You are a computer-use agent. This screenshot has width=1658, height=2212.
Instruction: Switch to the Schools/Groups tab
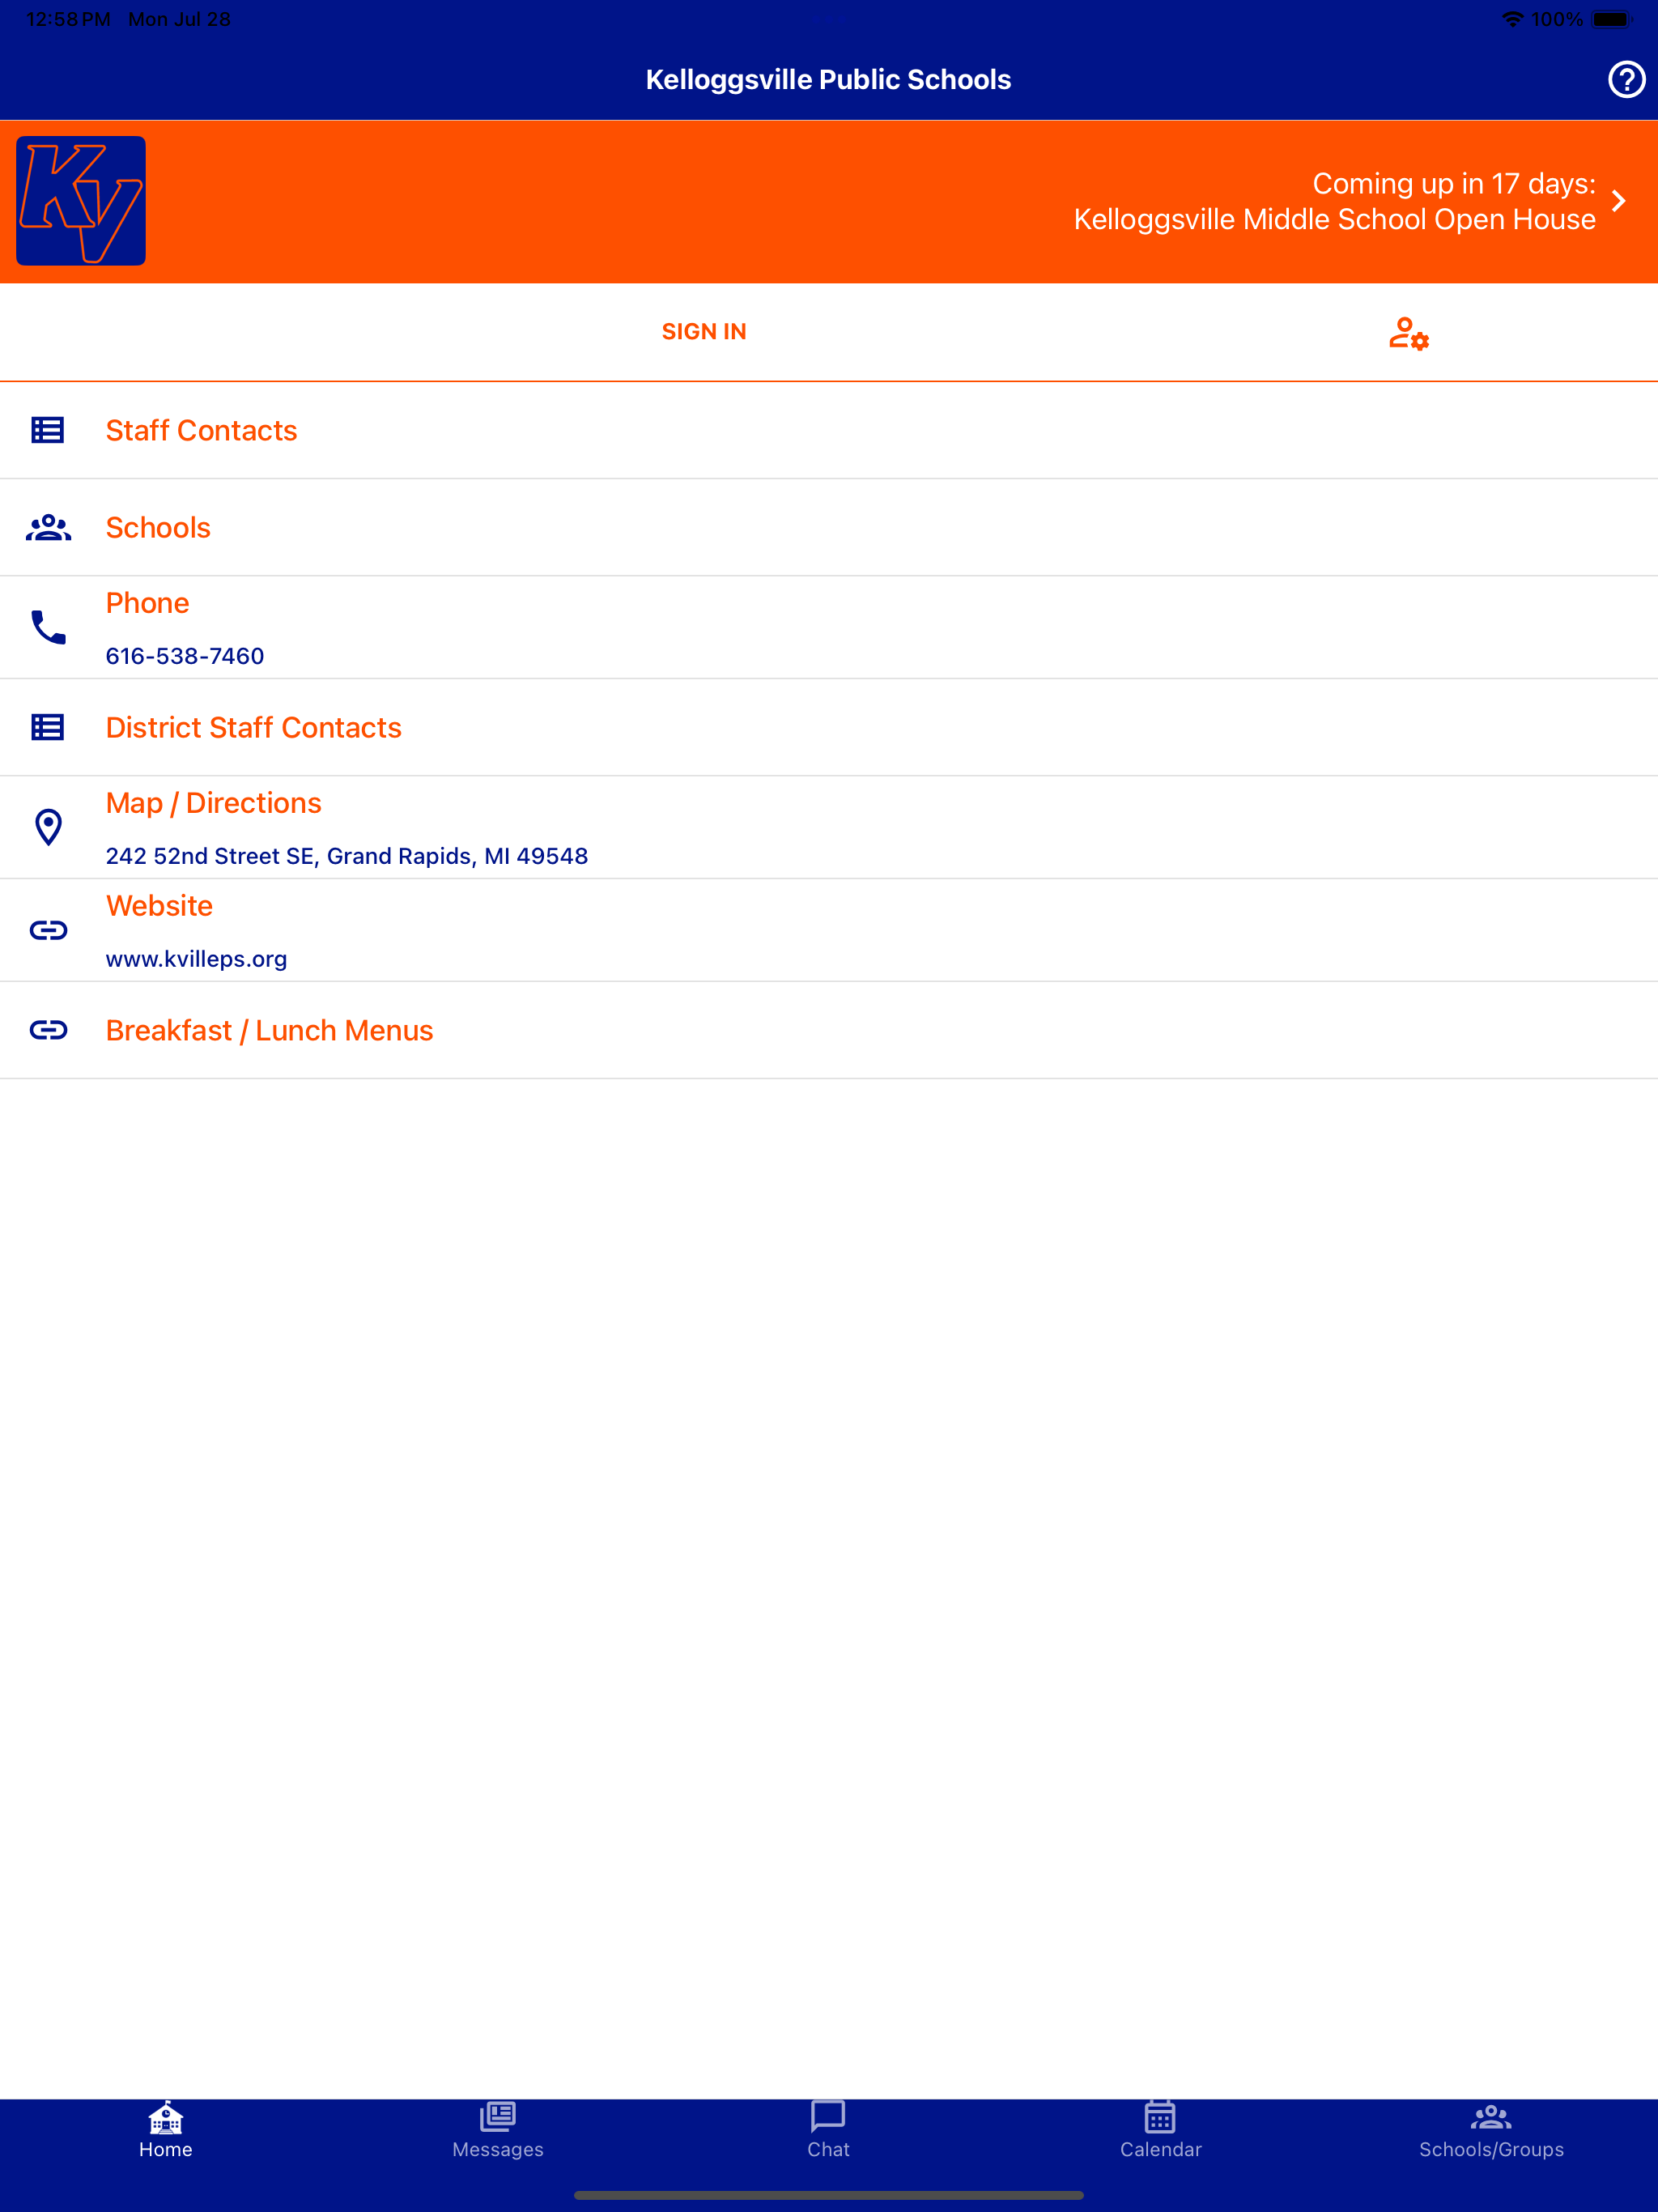(1491, 2131)
